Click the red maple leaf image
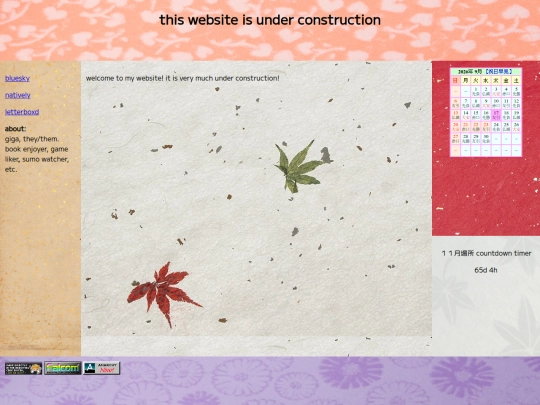540x405 pixels. pyautogui.click(x=164, y=294)
